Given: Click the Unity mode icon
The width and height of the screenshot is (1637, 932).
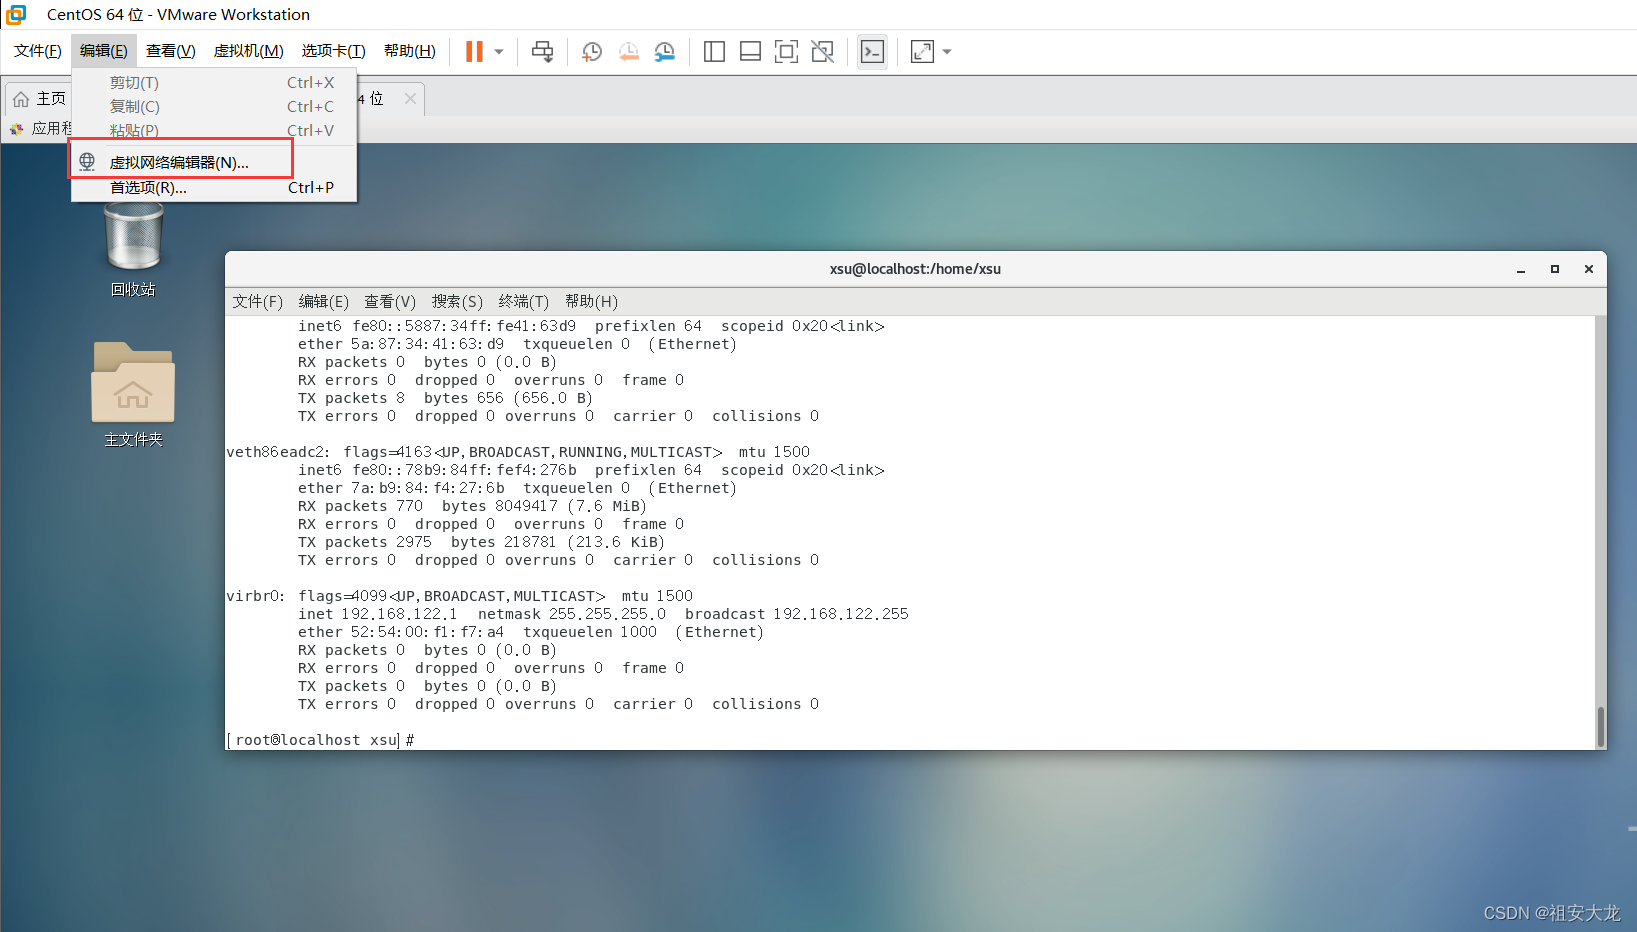Looking at the screenshot, I should 822,51.
